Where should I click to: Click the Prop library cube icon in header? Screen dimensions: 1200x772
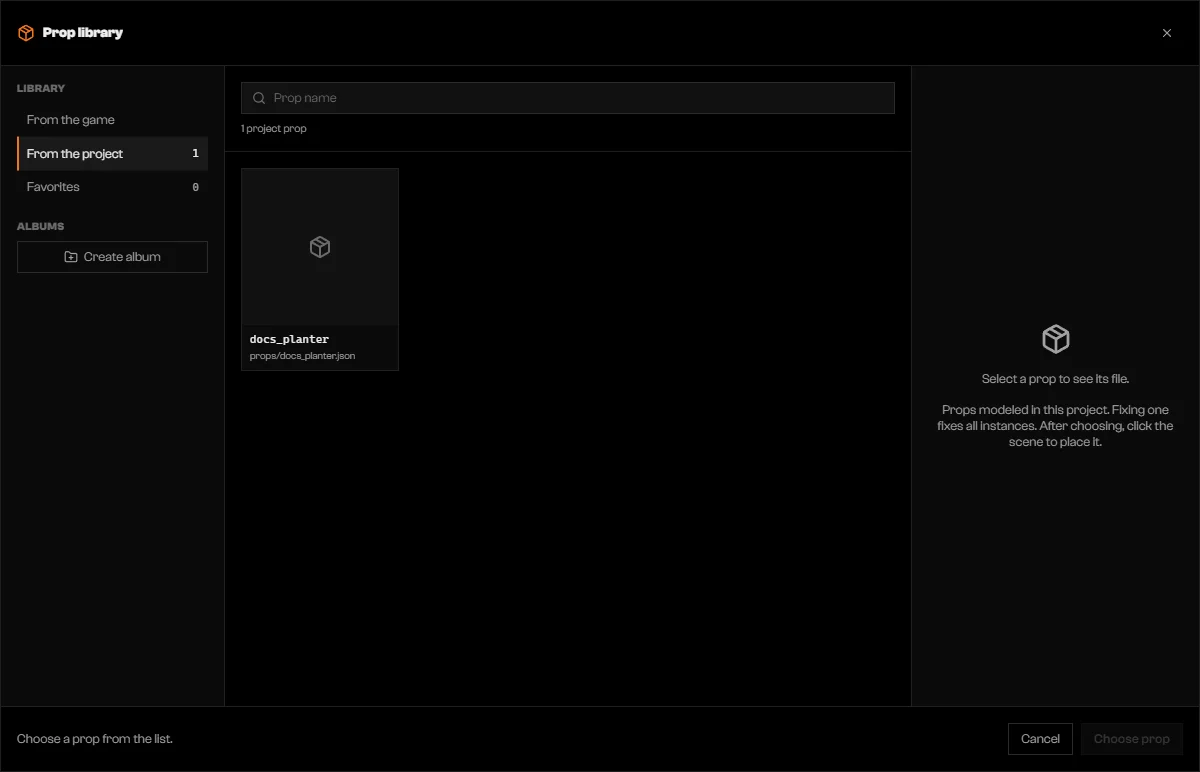[26, 33]
